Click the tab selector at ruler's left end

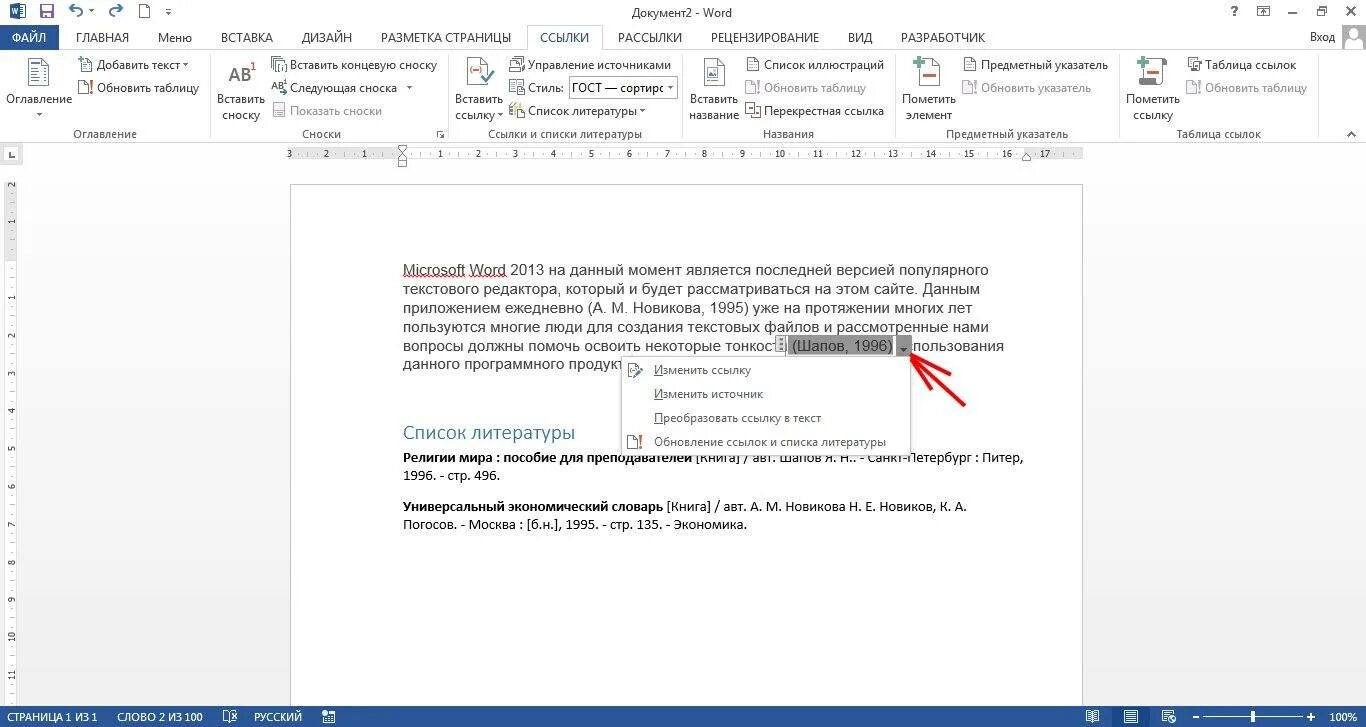(x=12, y=155)
